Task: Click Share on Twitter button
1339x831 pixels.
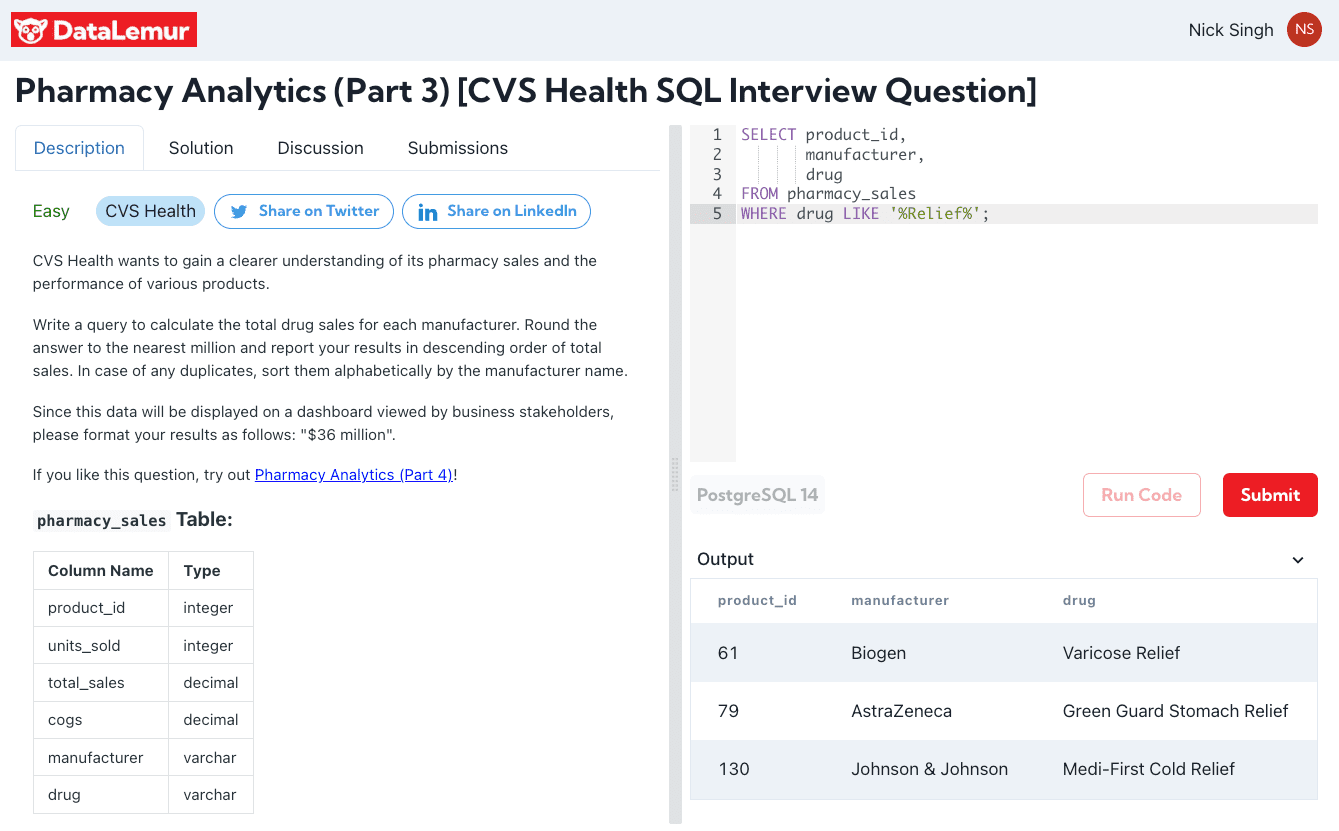Action: click(304, 212)
